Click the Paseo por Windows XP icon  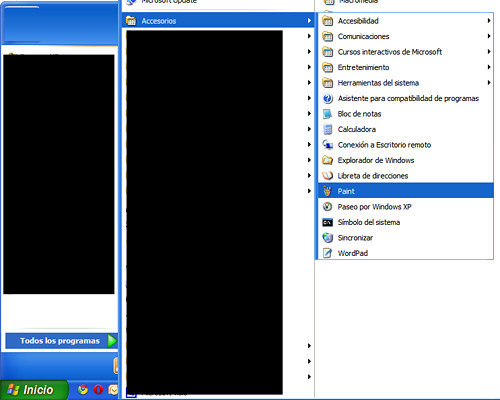coord(327,207)
